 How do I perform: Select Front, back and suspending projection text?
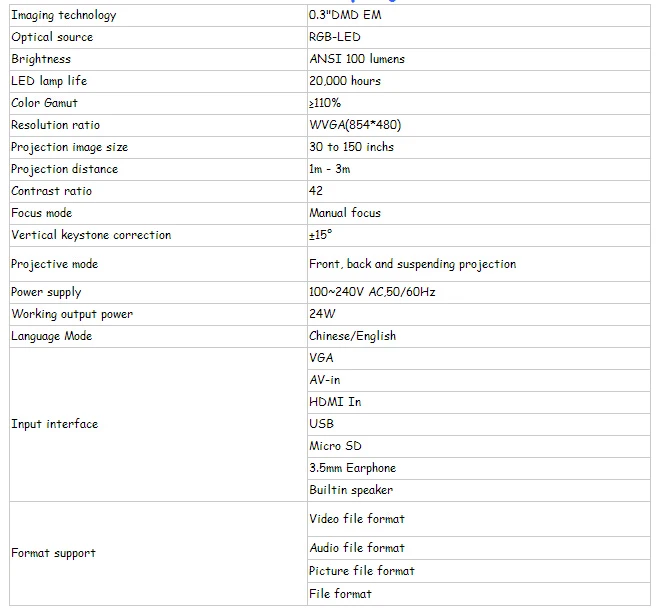pos(413,264)
